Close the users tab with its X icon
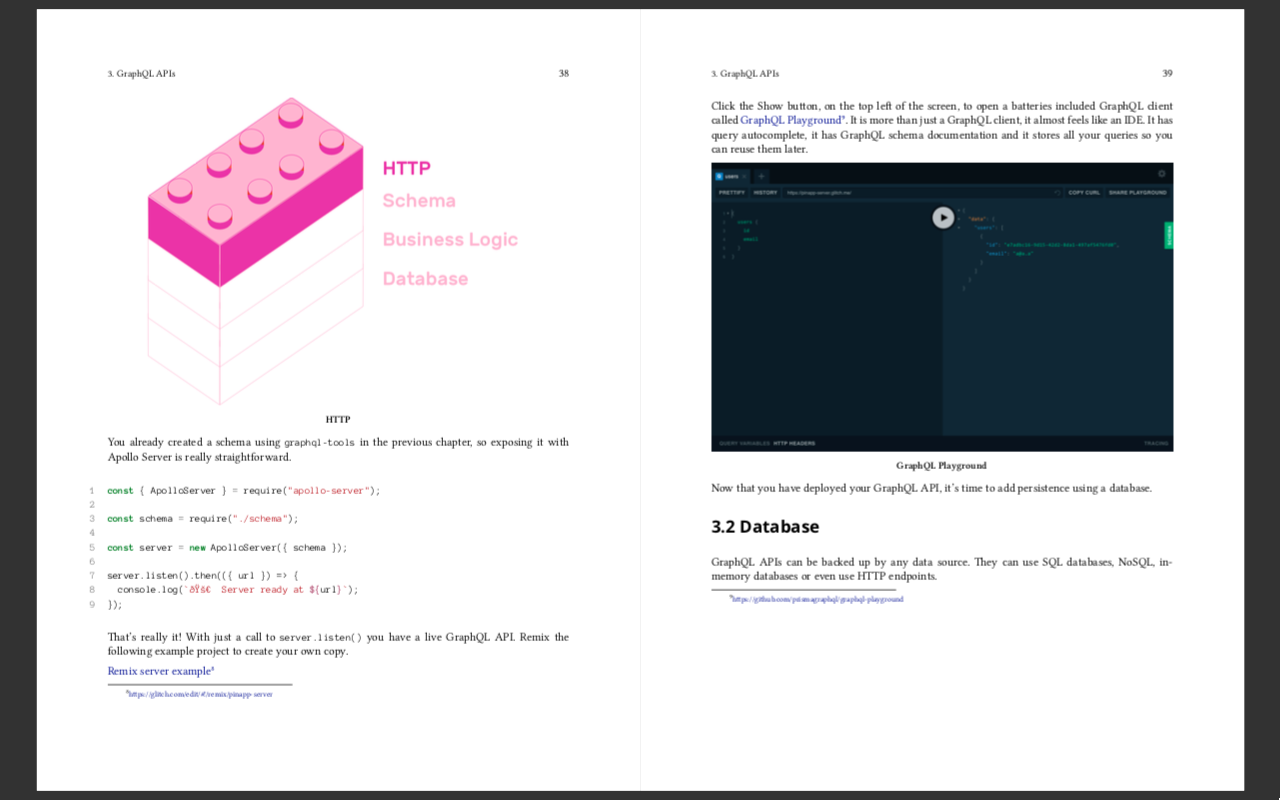The height and width of the screenshot is (800, 1280). tap(744, 176)
